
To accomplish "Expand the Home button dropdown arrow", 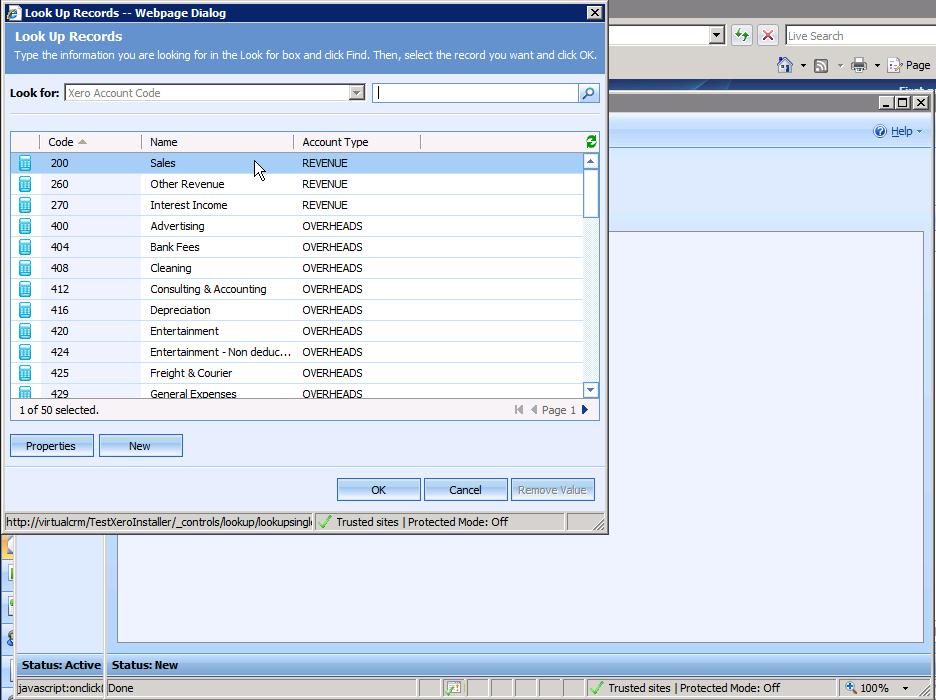I will pyautogui.click(x=803, y=65).
